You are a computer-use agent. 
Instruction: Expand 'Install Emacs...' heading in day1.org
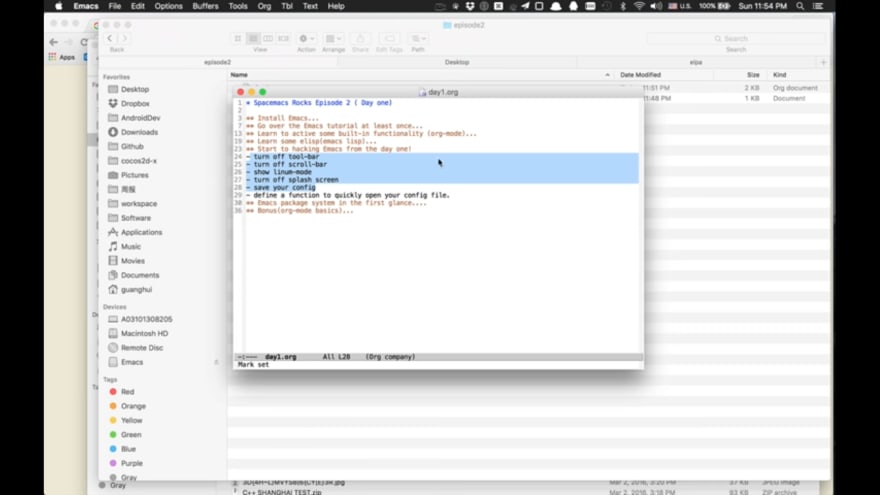pyautogui.click(x=282, y=118)
